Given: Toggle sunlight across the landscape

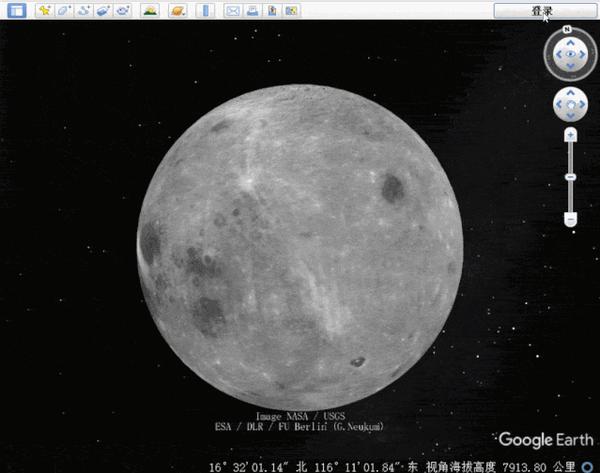Looking at the screenshot, I should click(x=150, y=11).
